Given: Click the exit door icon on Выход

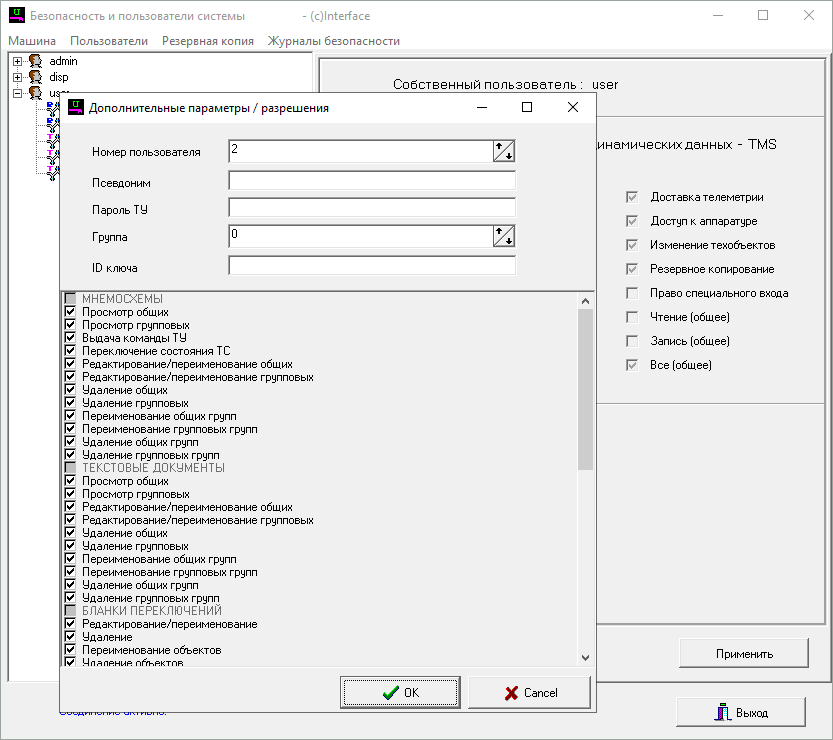Looking at the screenshot, I should tap(720, 713).
